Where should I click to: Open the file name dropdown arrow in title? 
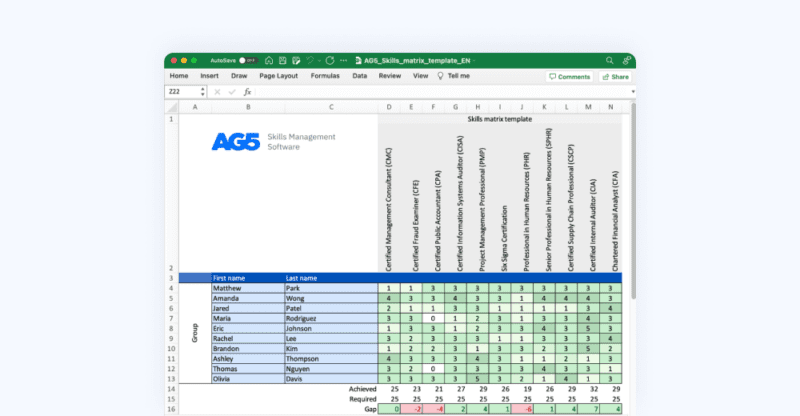coord(474,61)
